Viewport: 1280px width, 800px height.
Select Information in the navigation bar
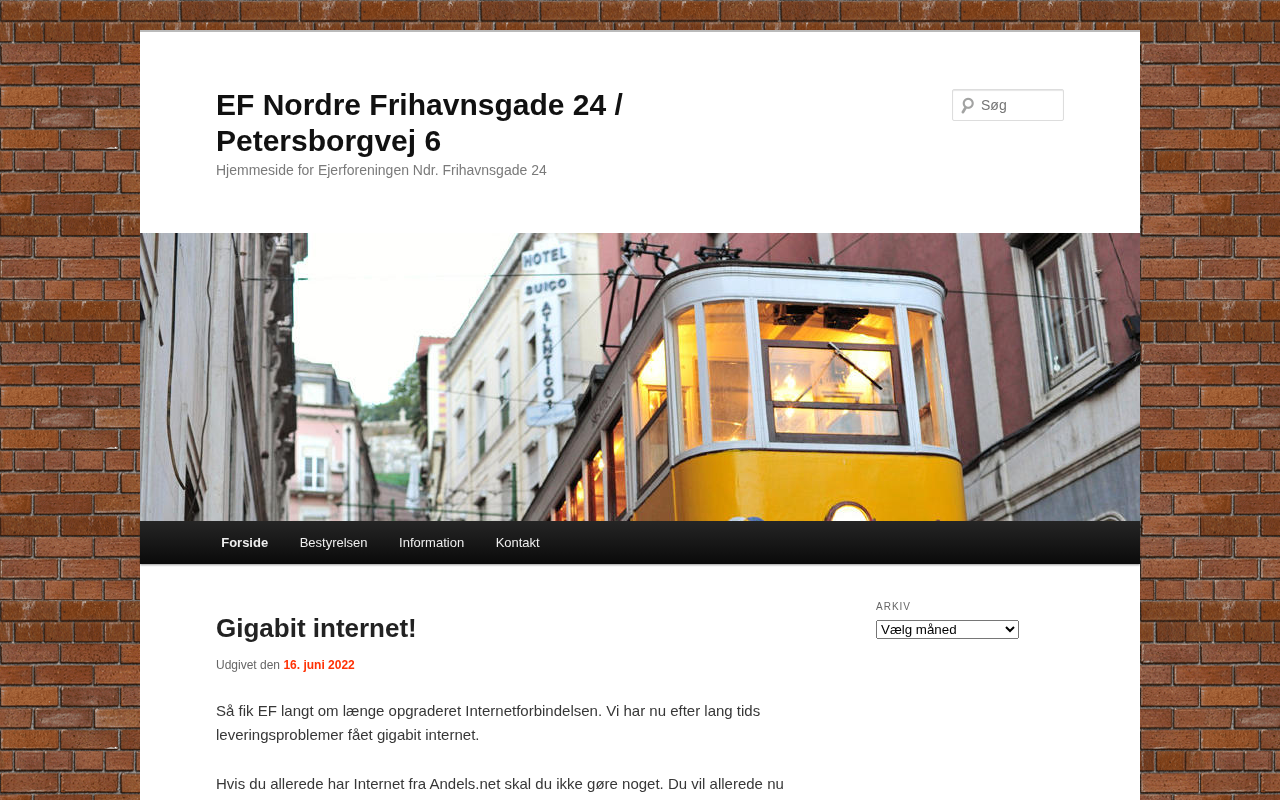(x=431, y=542)
